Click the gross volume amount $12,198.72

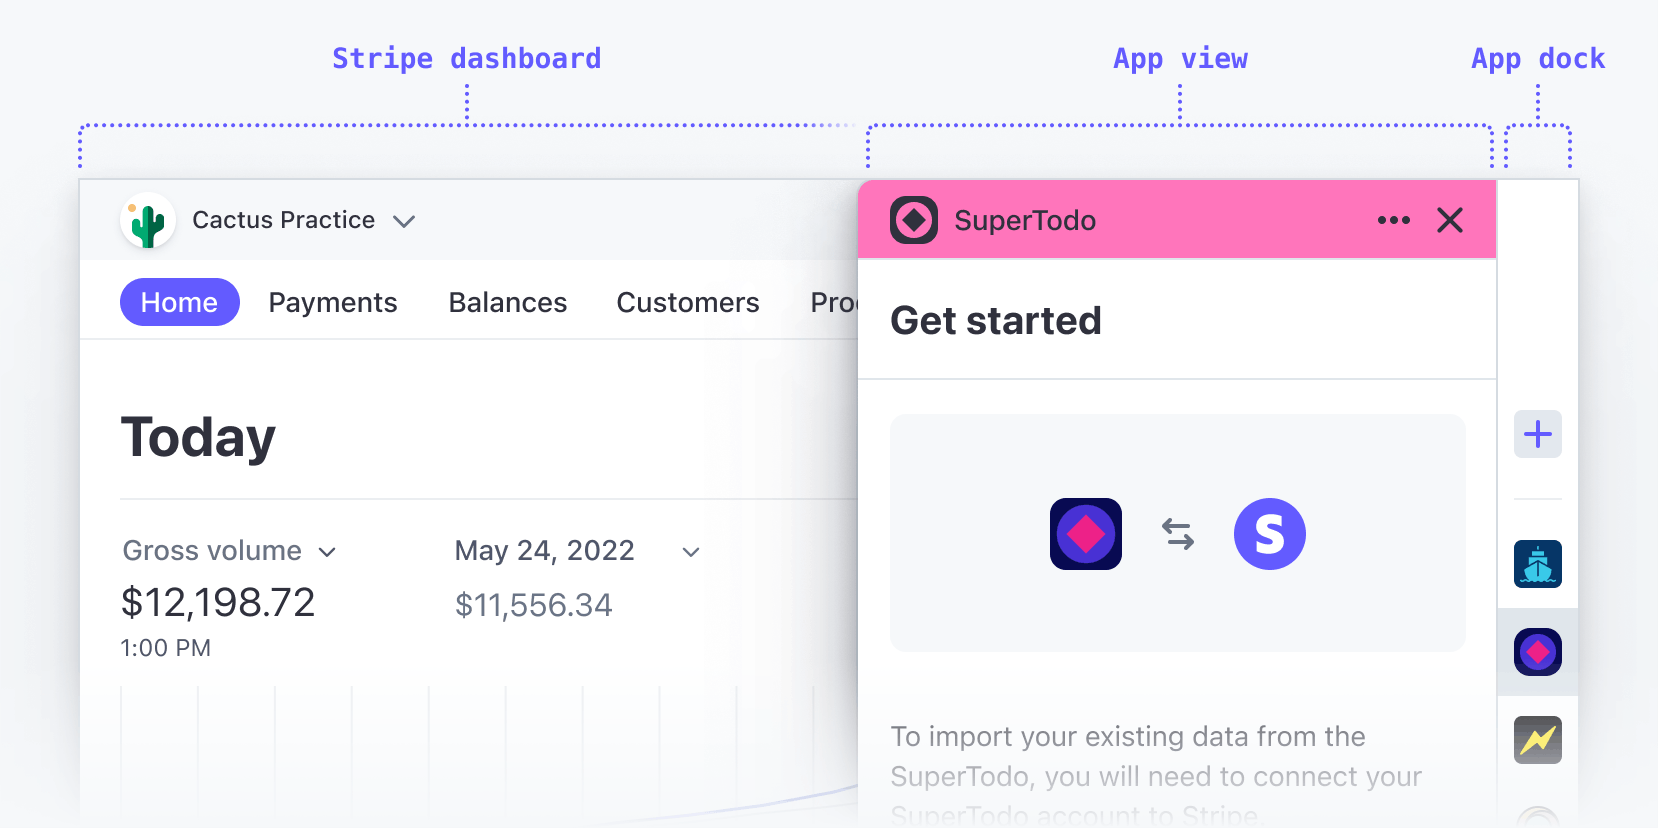pos(218,602)
